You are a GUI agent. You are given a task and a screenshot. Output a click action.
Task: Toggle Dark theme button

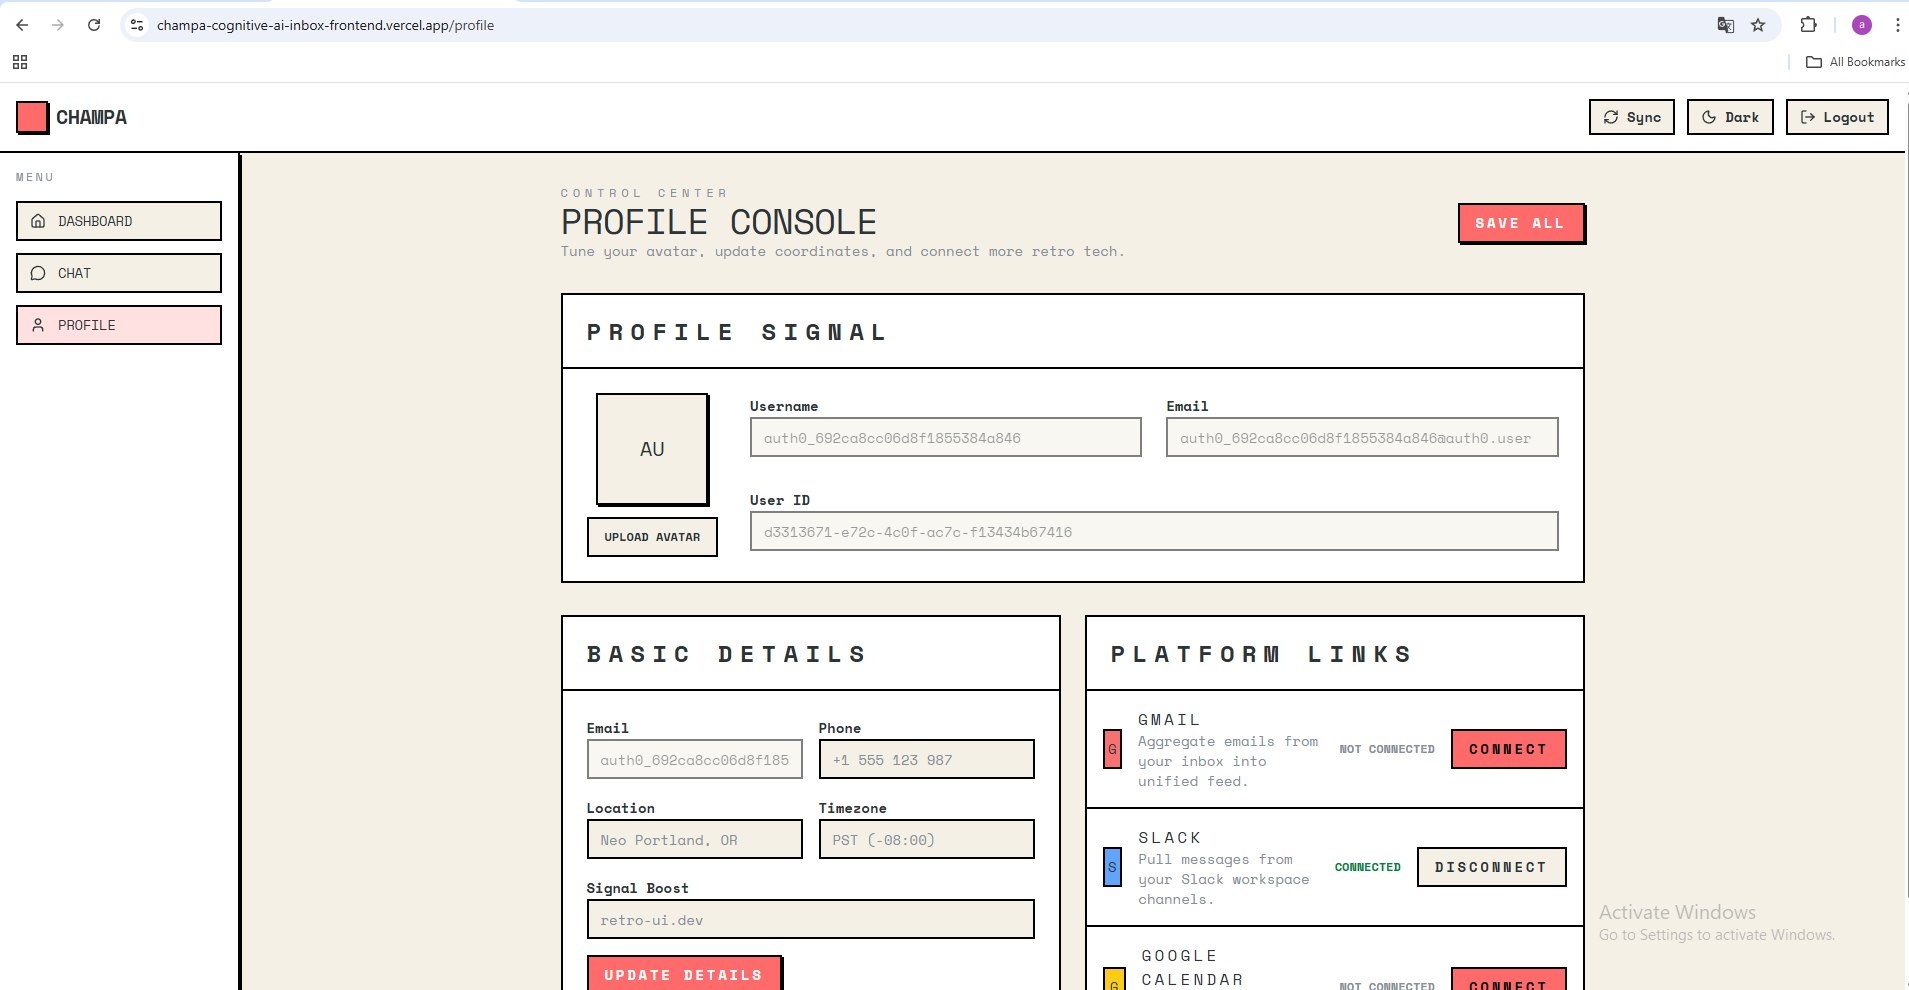[1730, 117]
